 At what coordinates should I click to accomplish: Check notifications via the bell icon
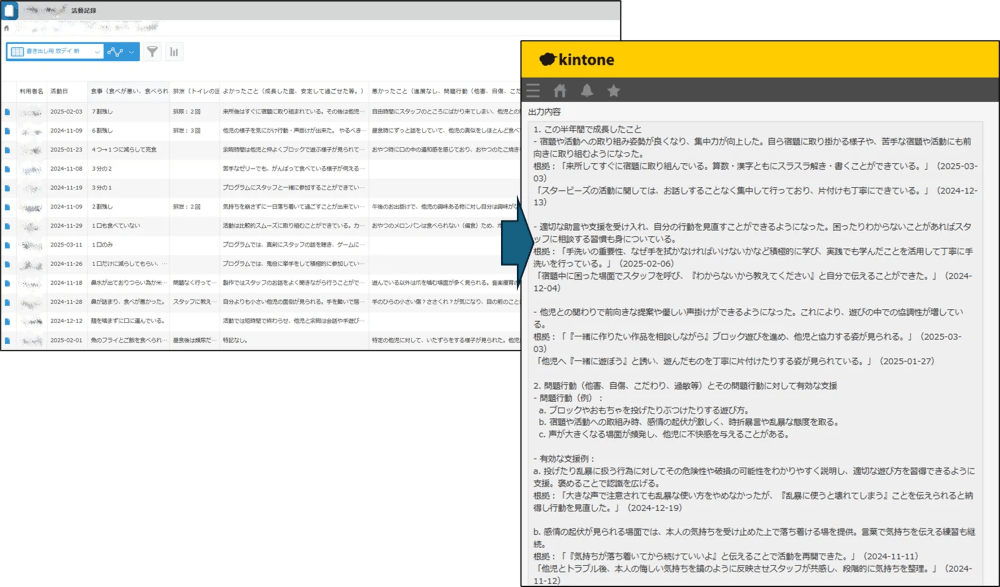click(587, 88)
